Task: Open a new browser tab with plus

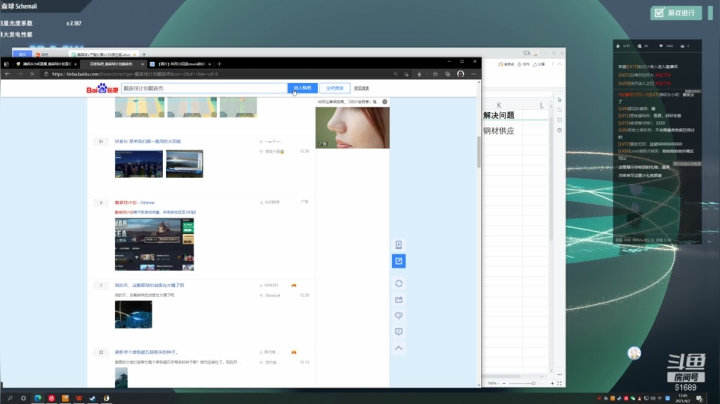Action: click(x=219, y=64)
